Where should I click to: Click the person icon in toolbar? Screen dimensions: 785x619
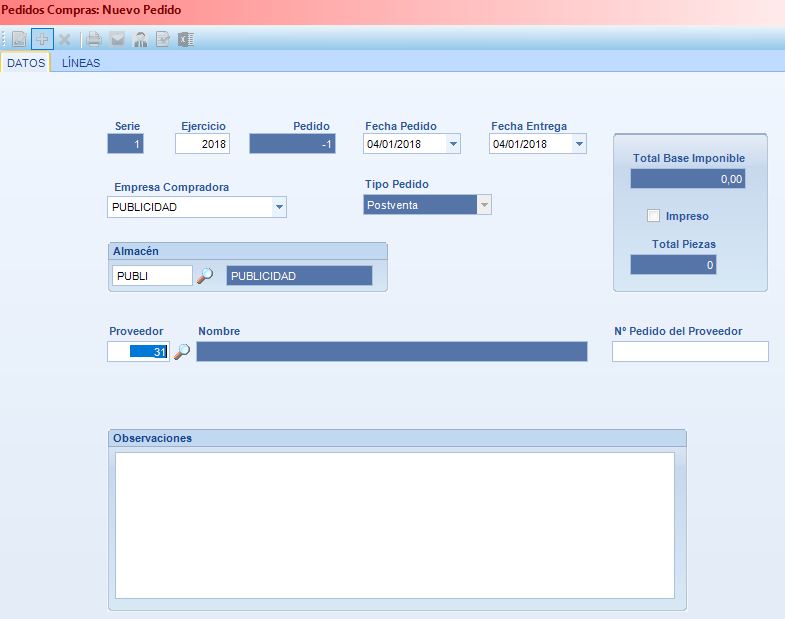[140, 40]
